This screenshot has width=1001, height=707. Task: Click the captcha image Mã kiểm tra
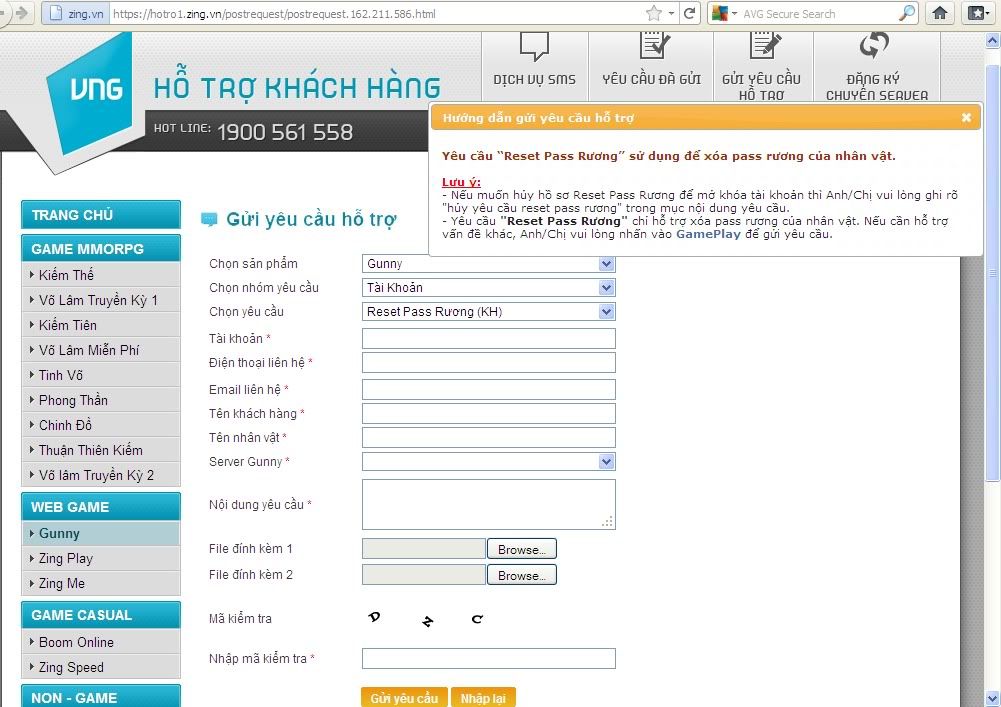point(426,619)
